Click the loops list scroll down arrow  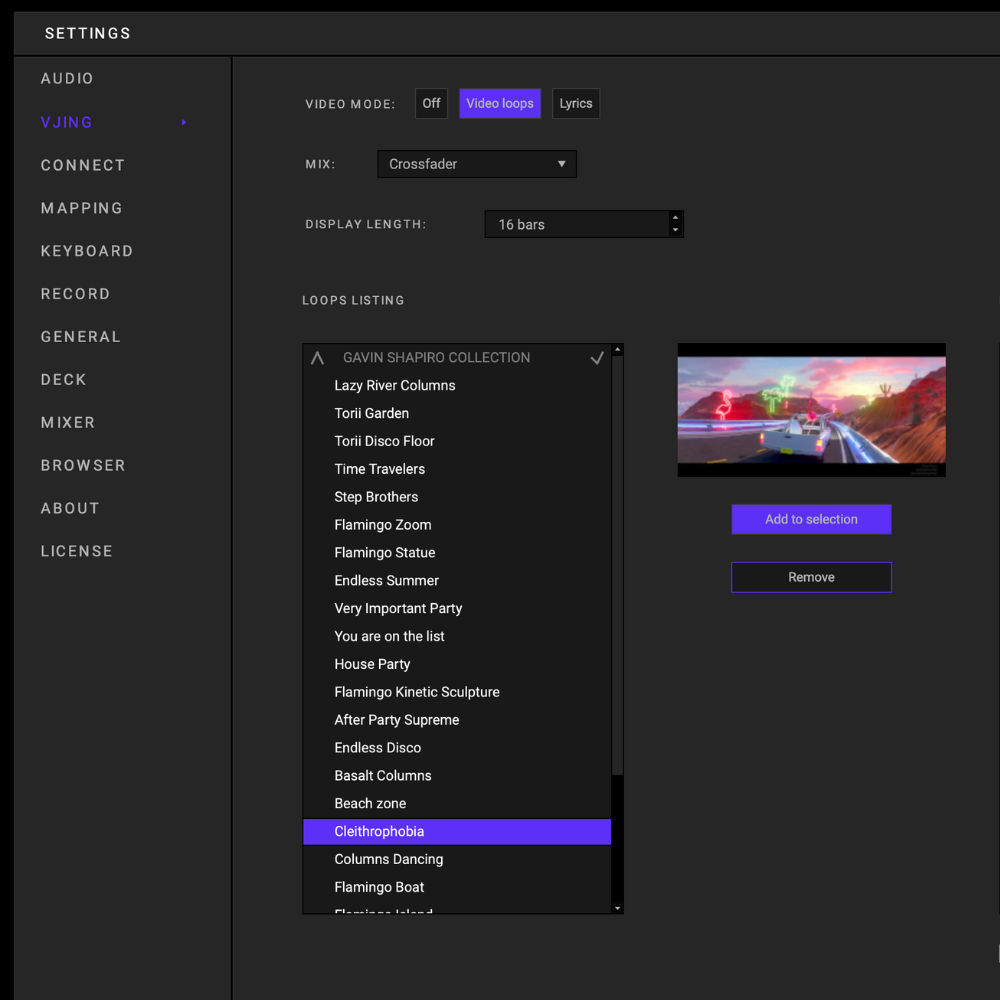pos(617,908)
